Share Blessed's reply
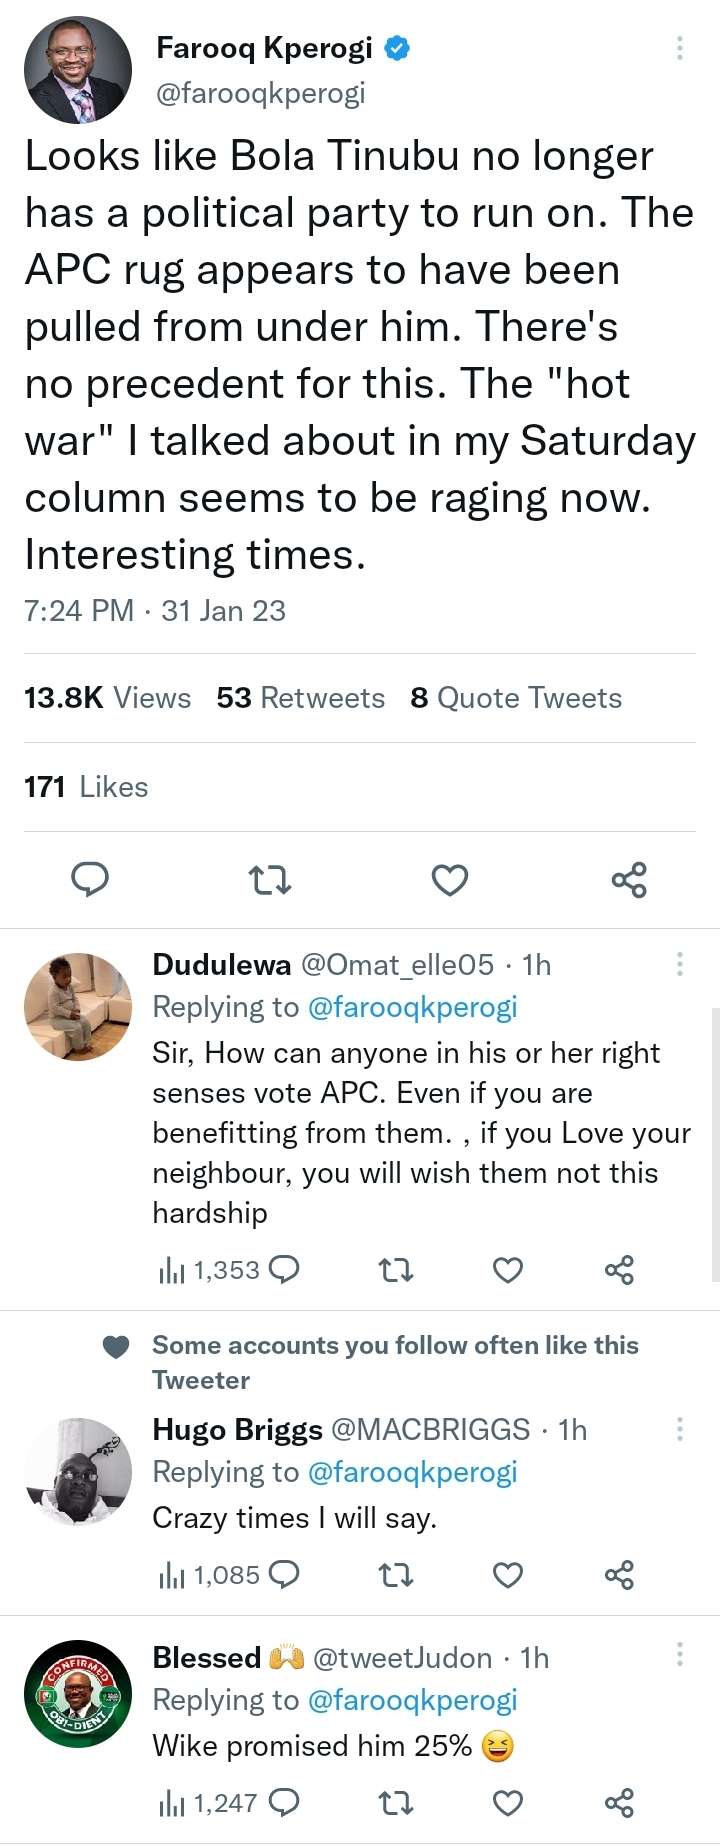Viewport: 720px width, 1846px height. point(619,1803)
